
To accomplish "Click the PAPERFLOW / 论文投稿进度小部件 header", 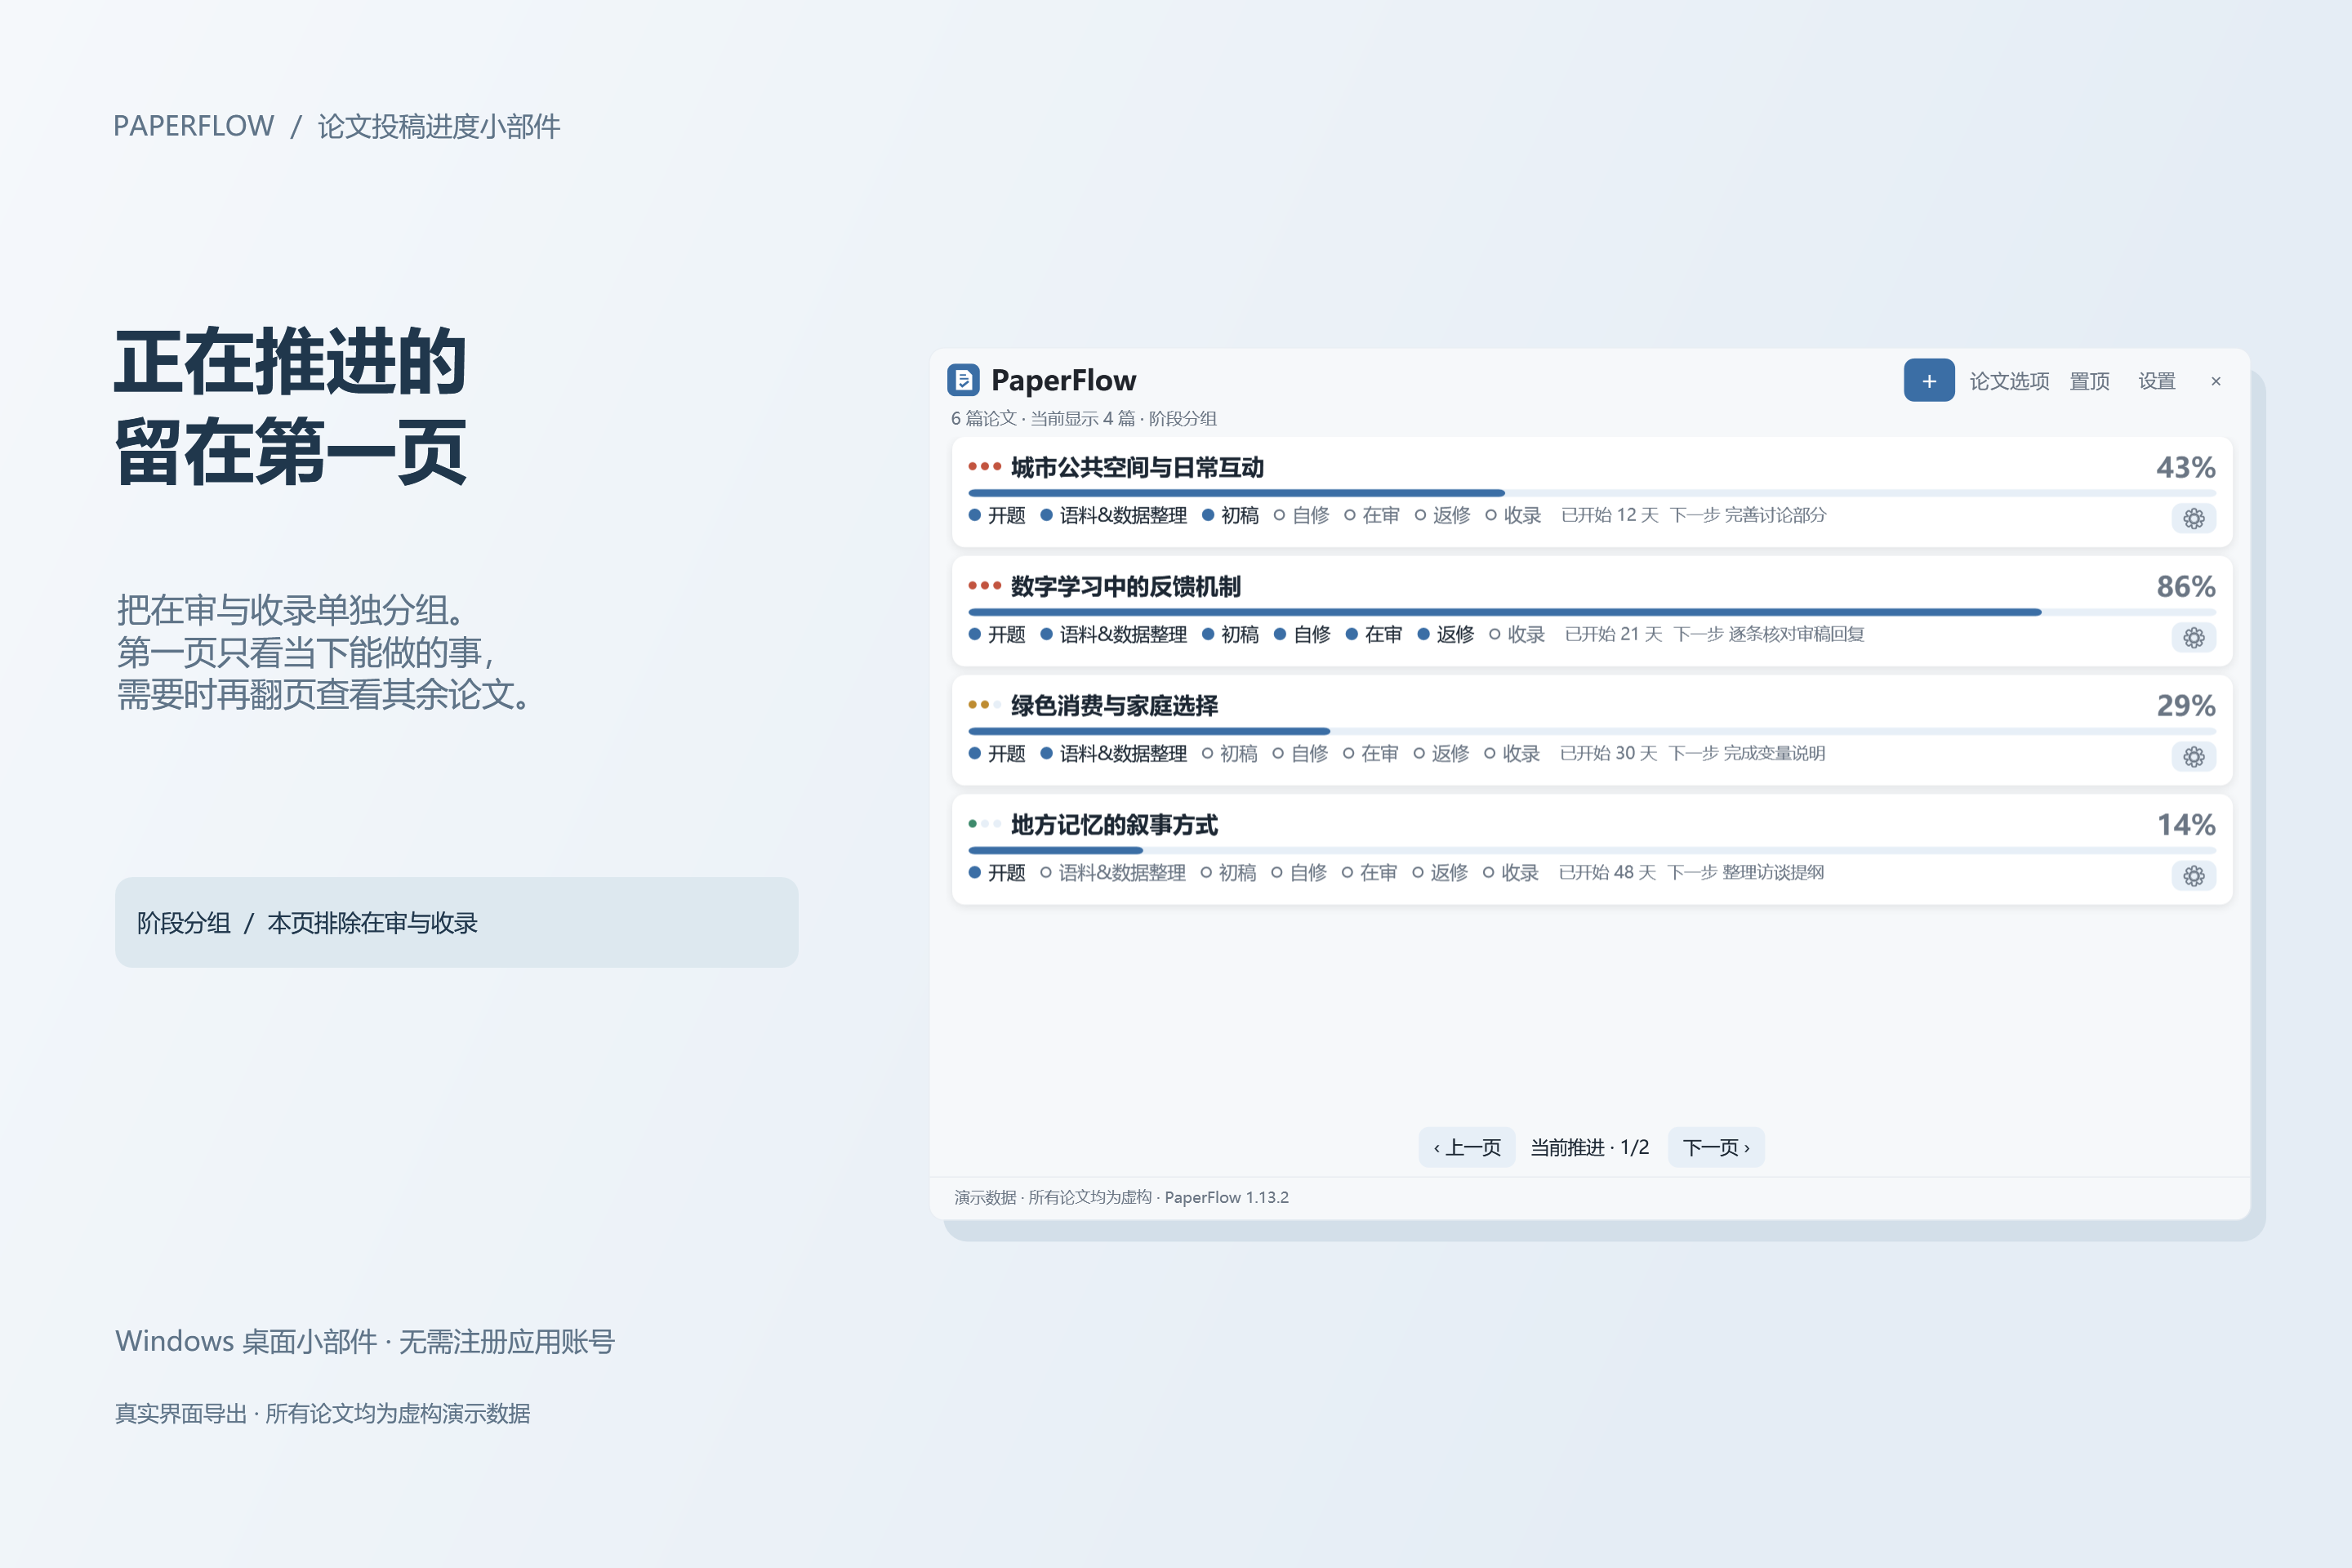I will 336,126.
